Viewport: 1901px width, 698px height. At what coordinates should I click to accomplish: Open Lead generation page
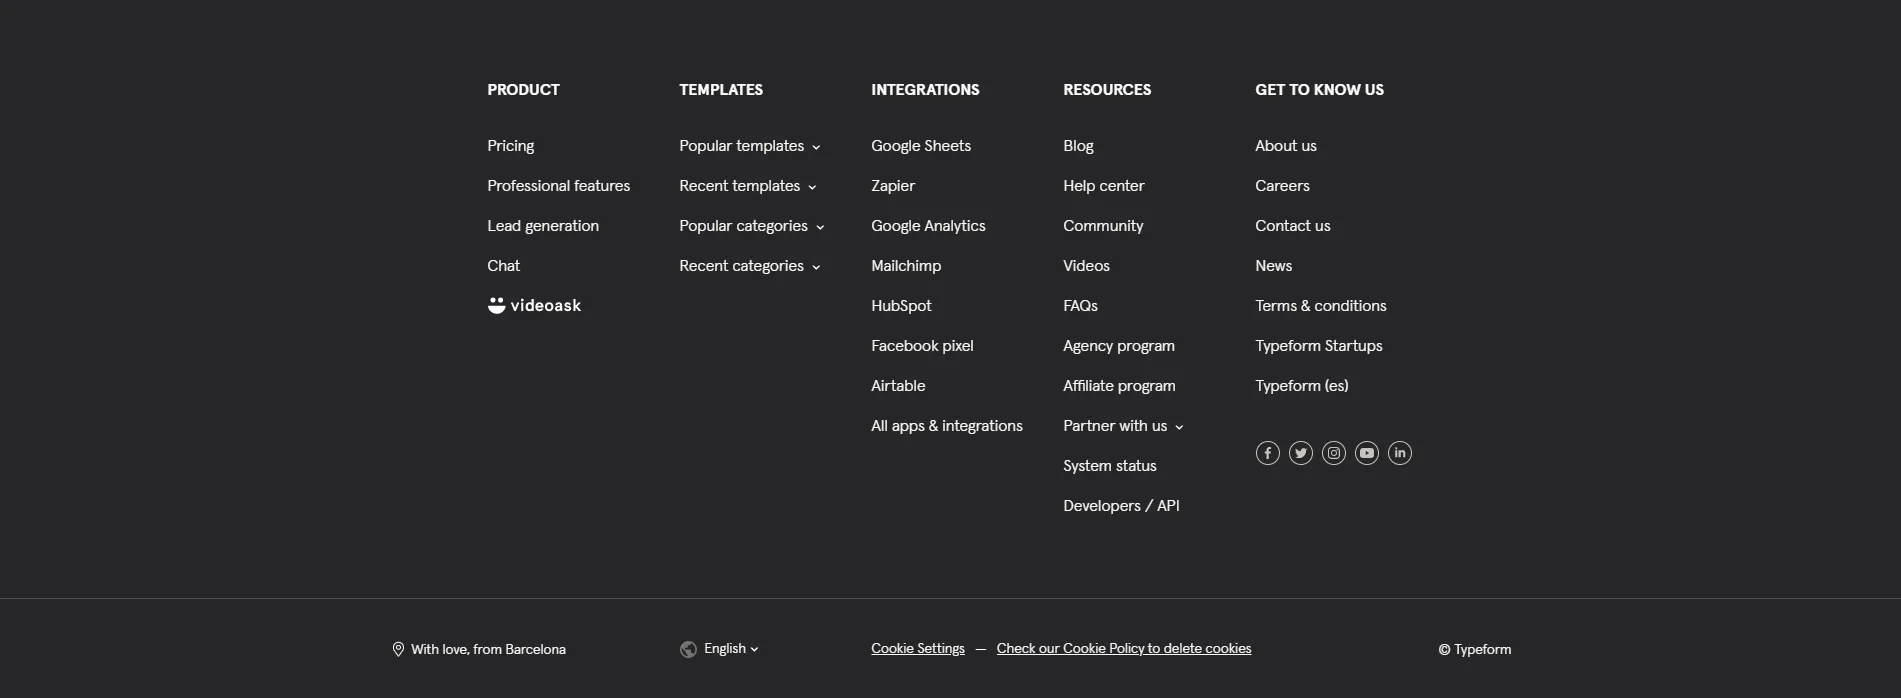tap(543, 226)
